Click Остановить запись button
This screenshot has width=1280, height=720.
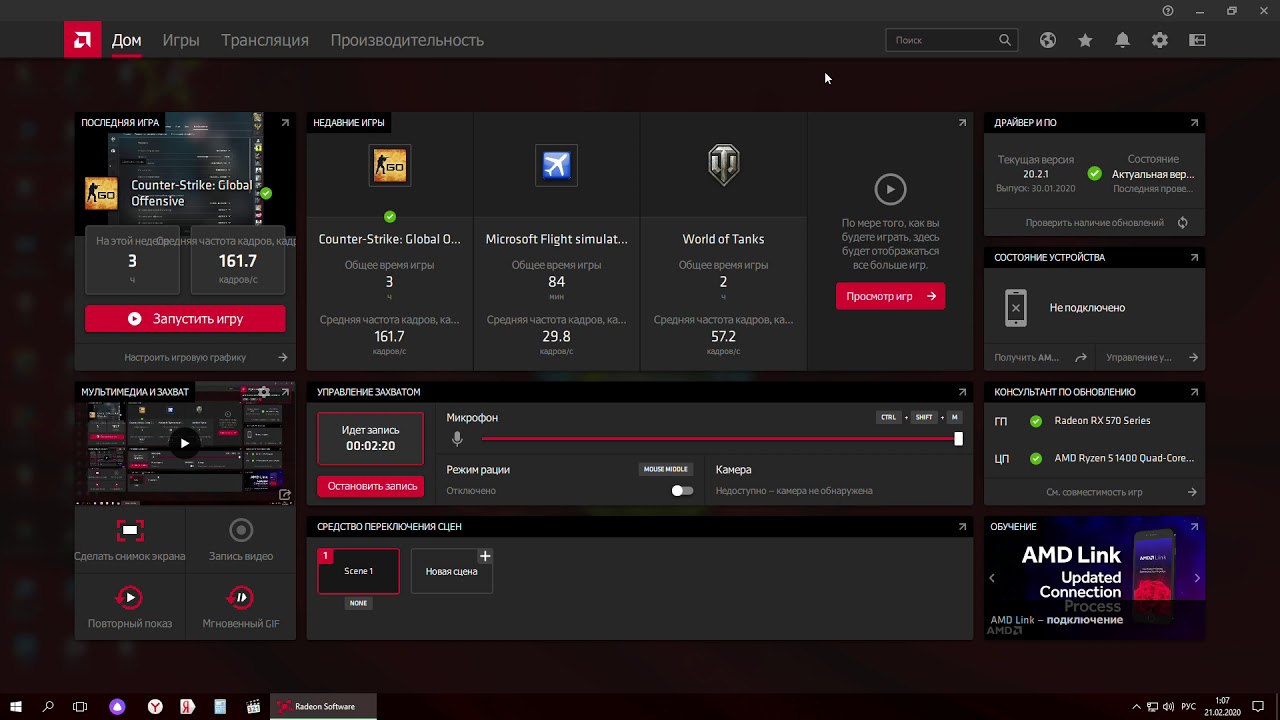pyautogui.click(x=371, y=486)
